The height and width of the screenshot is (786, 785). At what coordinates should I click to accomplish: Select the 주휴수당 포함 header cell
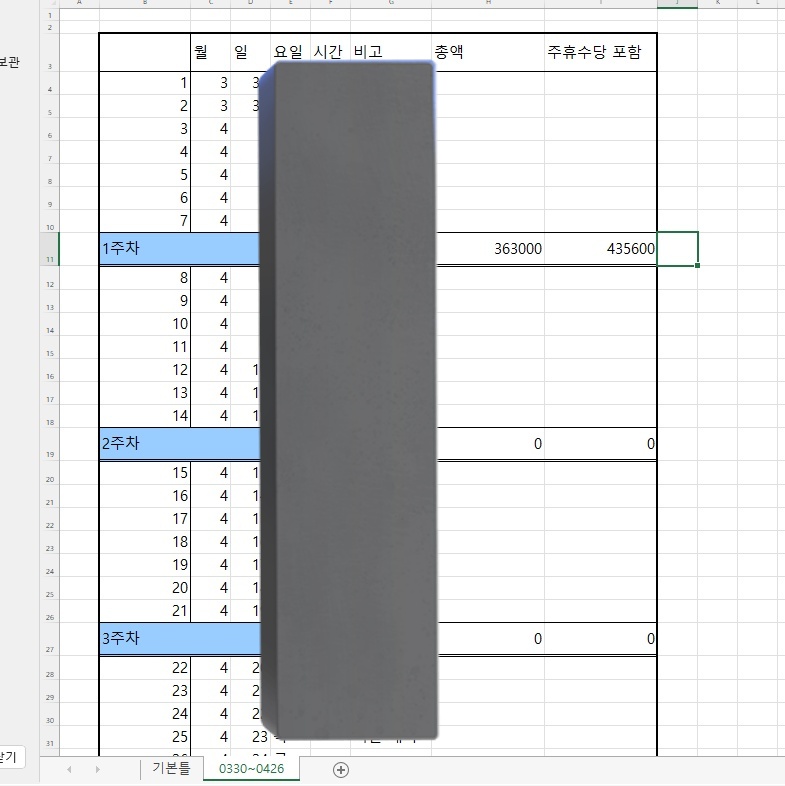(601, 52)
